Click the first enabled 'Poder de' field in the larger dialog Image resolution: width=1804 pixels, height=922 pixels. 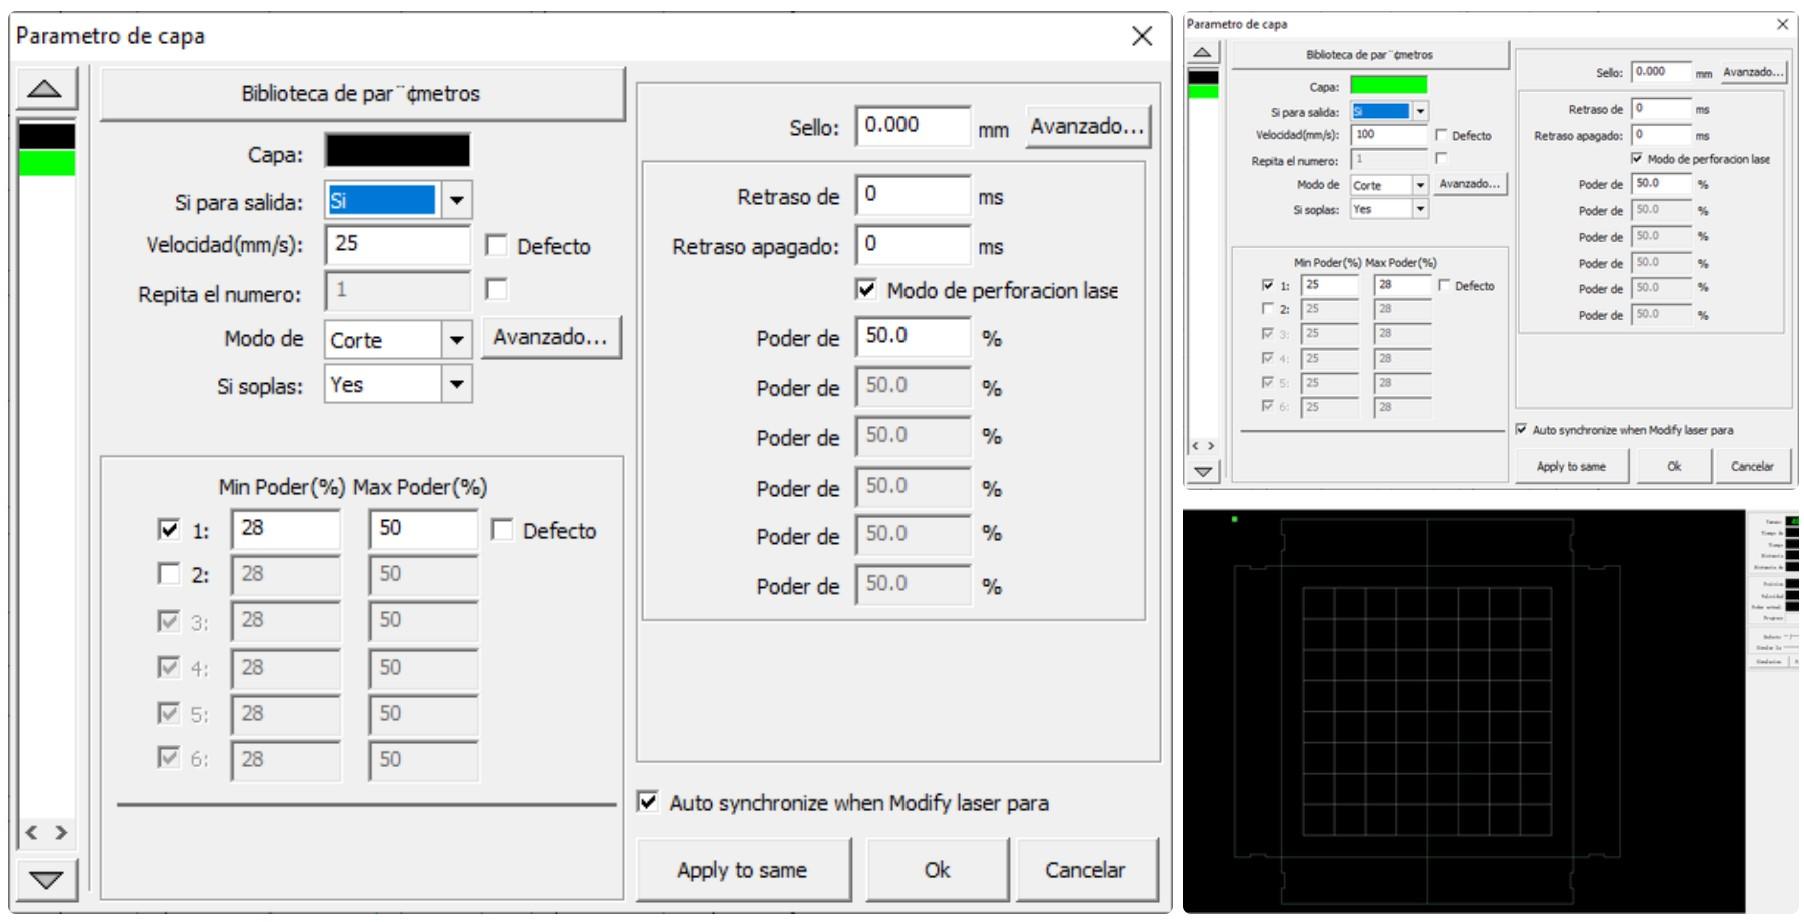point(912,337)
